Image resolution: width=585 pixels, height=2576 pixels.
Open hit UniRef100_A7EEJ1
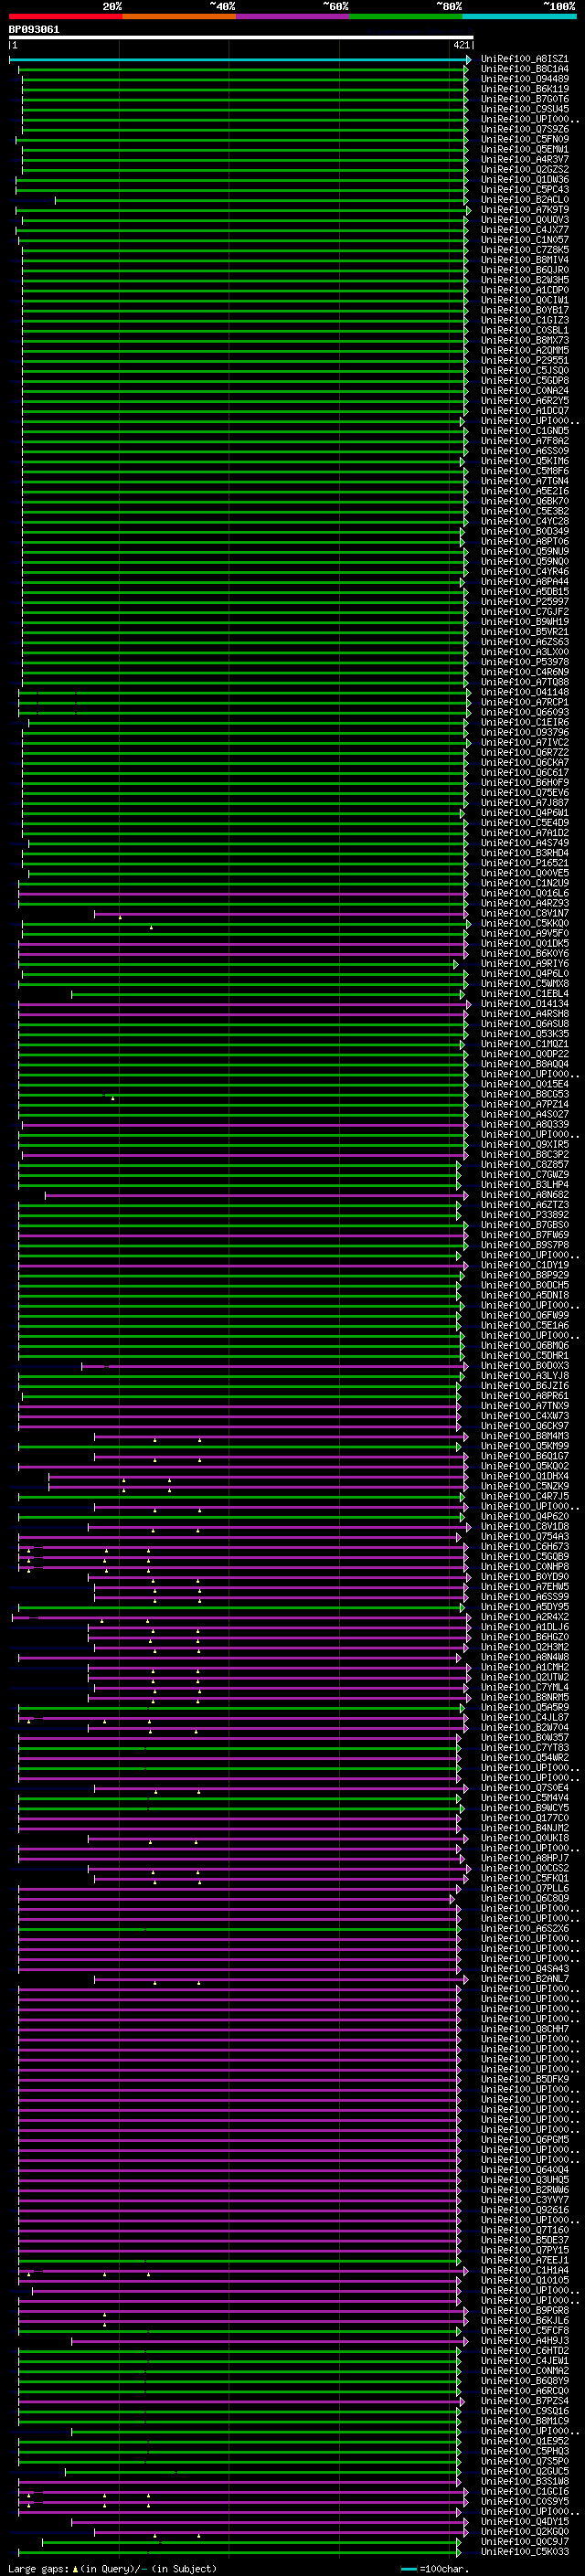[x=524, y=2260]
